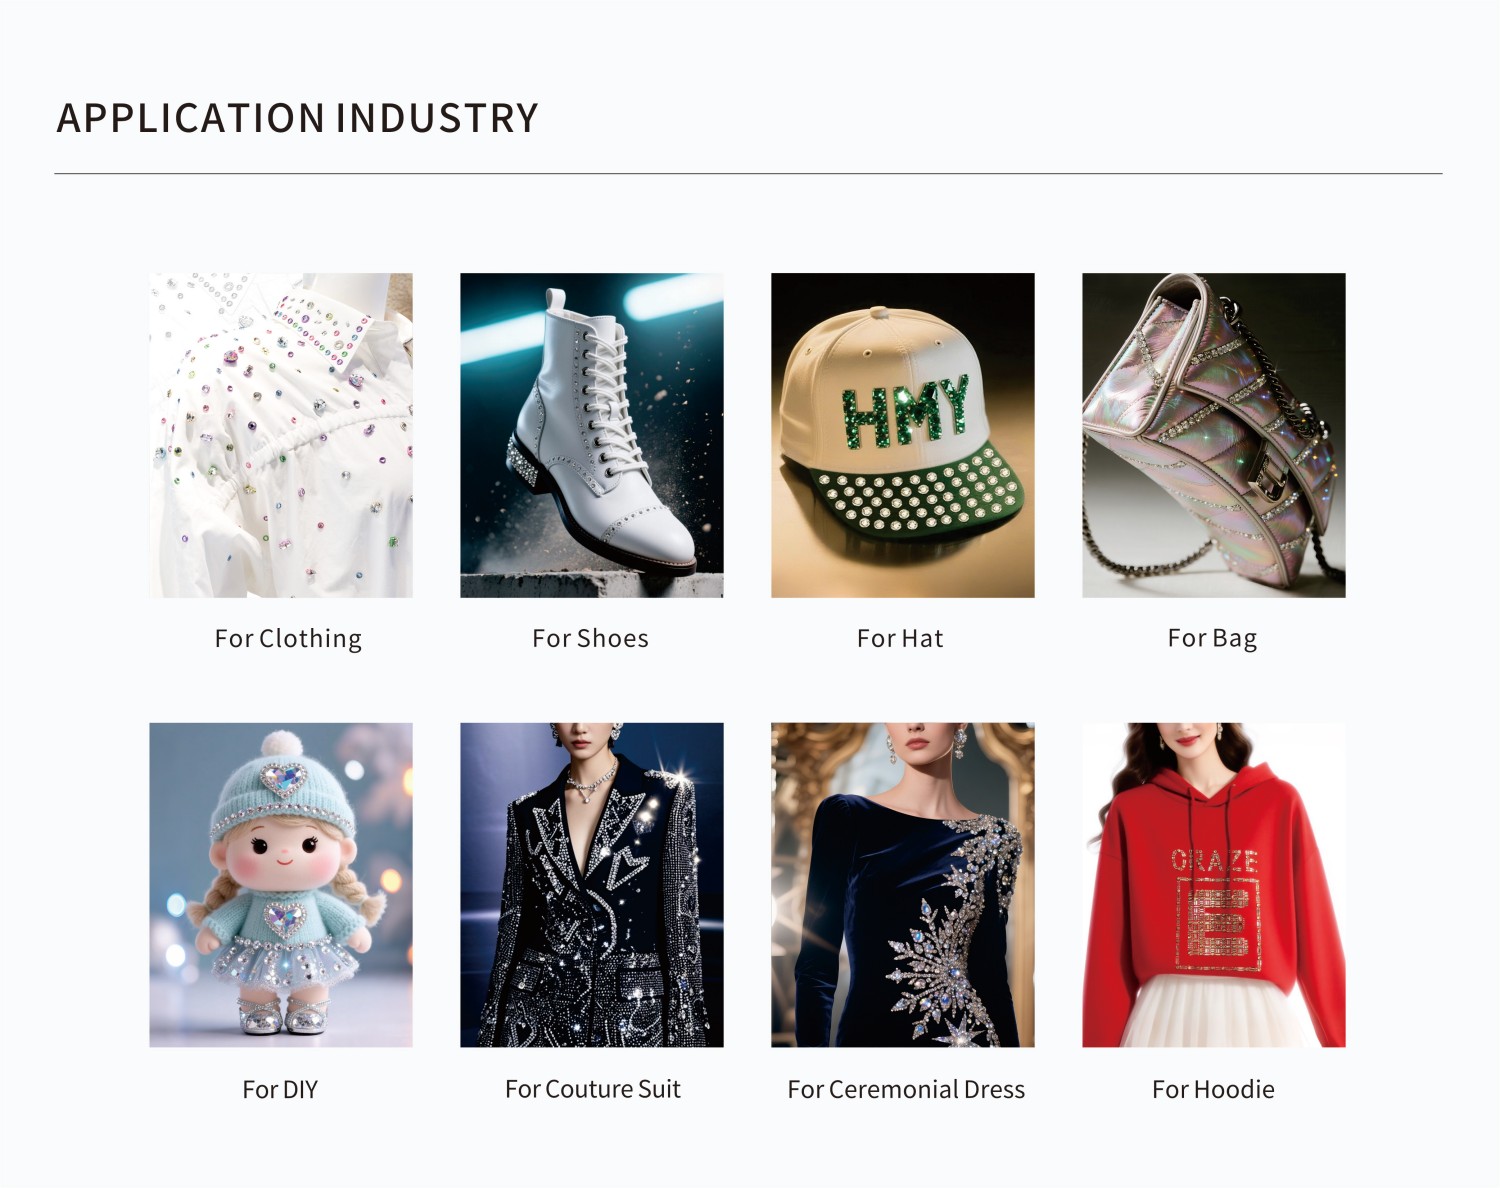Image resolution: width=1500 pixels, height=1188 pixels.
Task: Click the white boot photo
Action: [592, 435]
